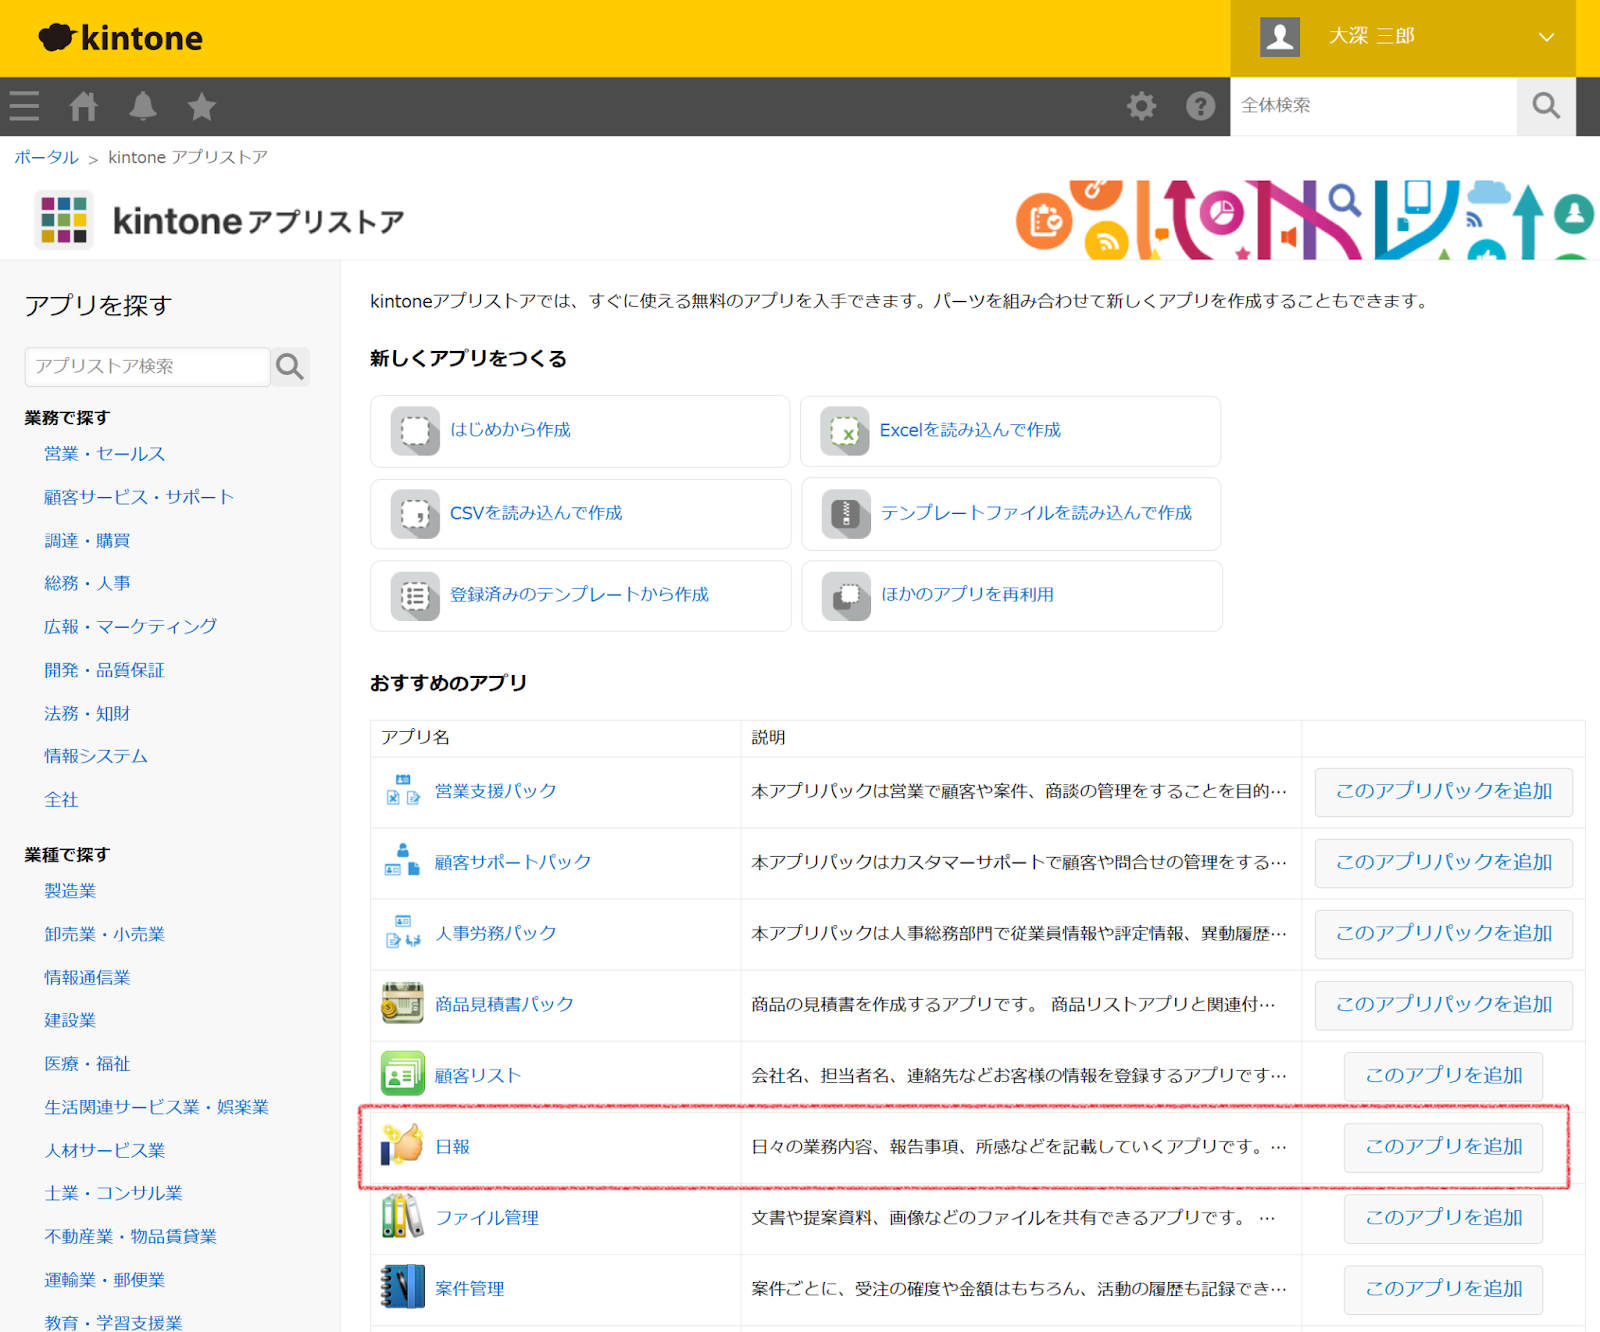Add the 顧客サポートパック app pack
Viewport: 1600px width, 1332px height.
(1443, 863)
